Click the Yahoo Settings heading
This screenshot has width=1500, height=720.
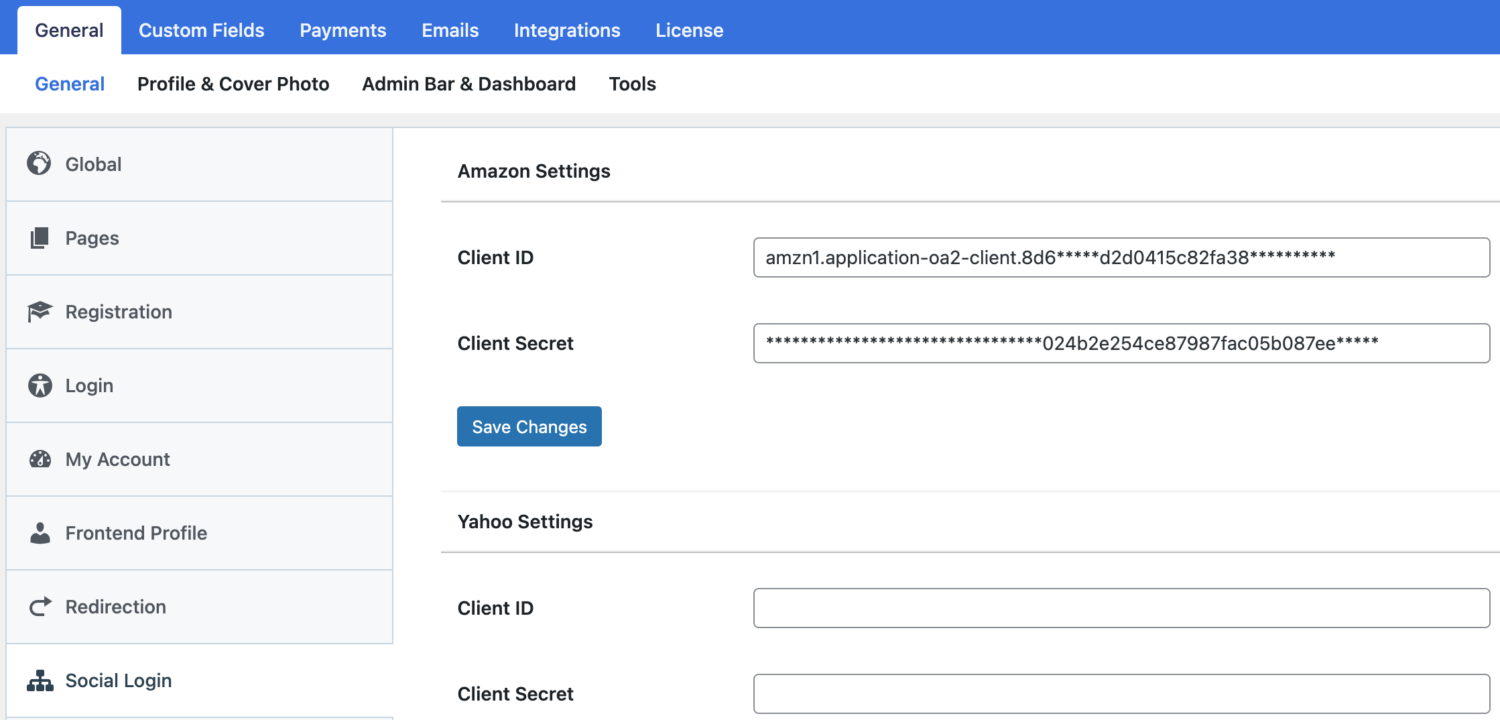525,522
